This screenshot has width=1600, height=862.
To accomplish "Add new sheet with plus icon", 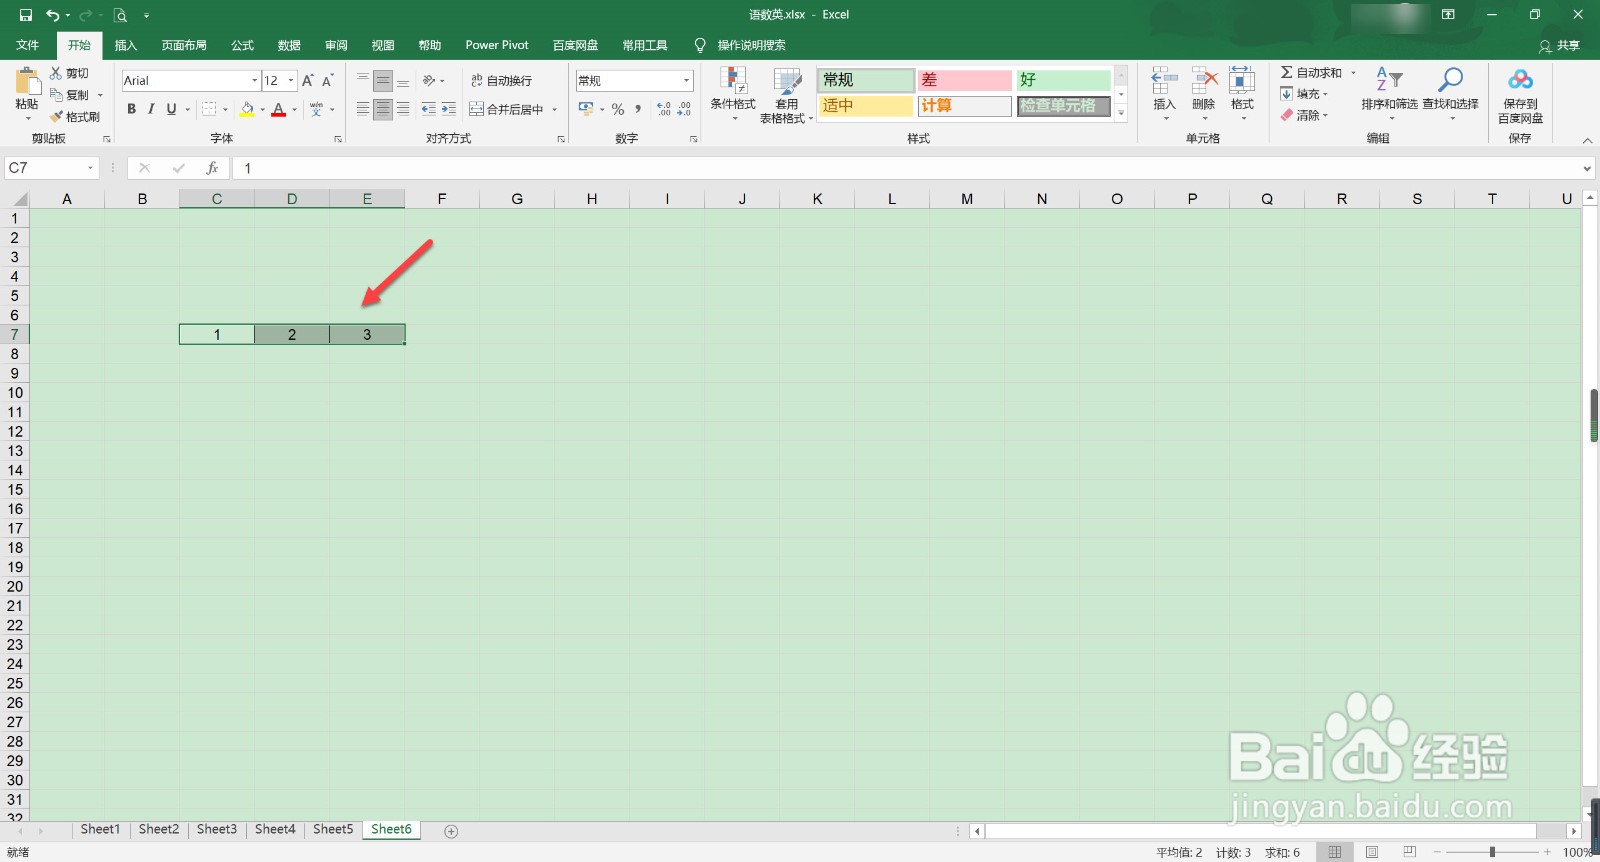I will point(451,831).
